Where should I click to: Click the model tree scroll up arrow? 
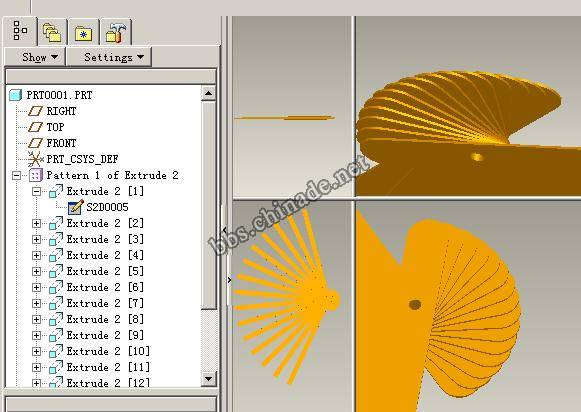(209, 93)
